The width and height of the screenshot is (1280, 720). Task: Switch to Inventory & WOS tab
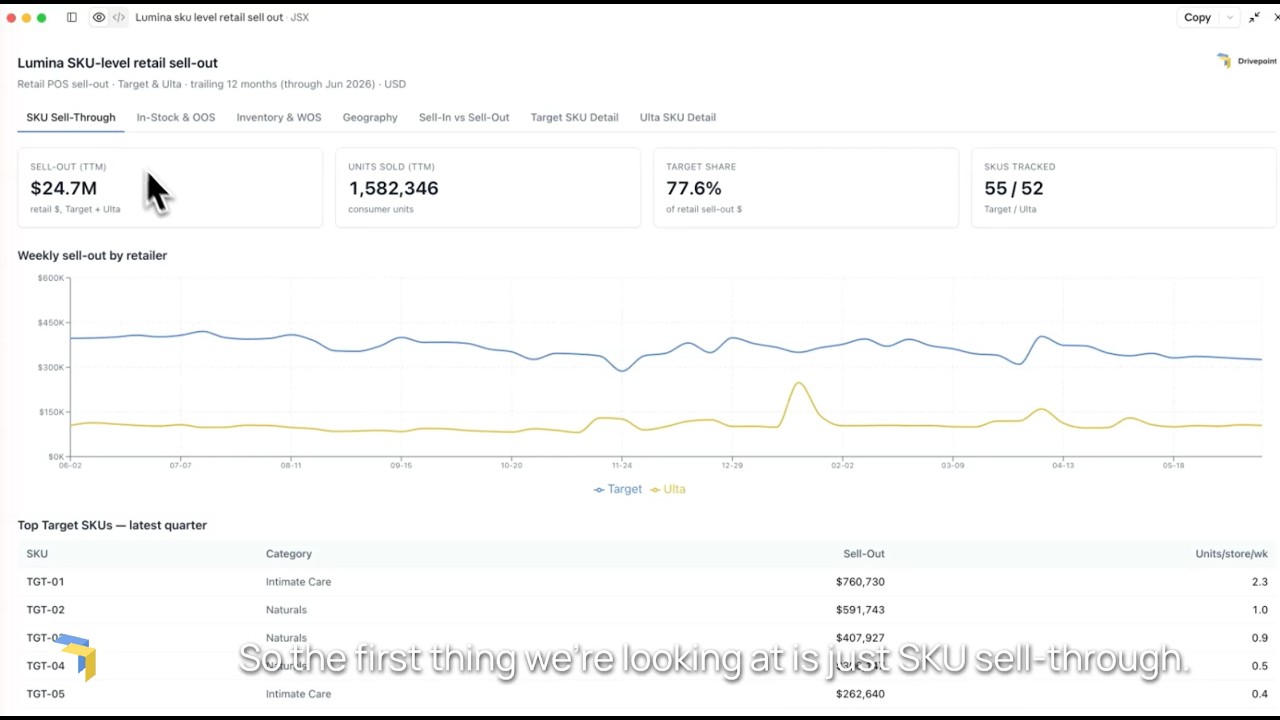tap(279, 117)
